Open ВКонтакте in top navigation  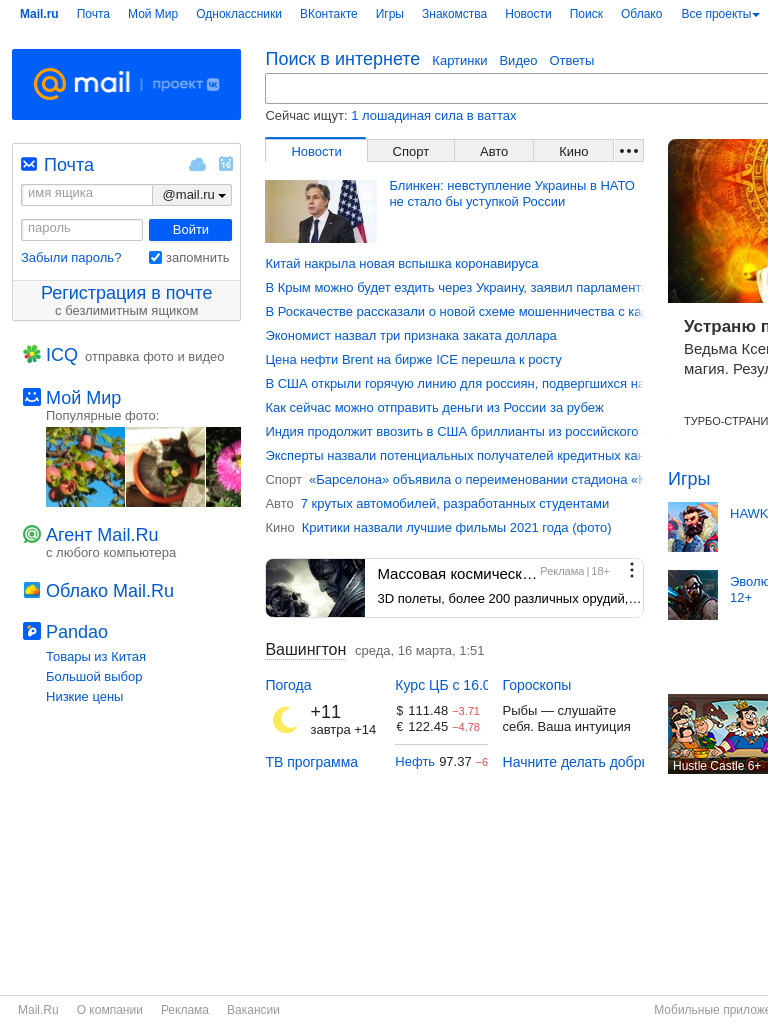(x=328, y=14)
